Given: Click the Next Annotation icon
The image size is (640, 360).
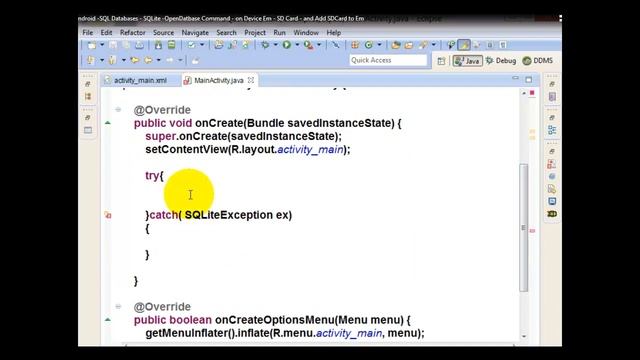Looking at the screenshot, I should tap(91, 60).
